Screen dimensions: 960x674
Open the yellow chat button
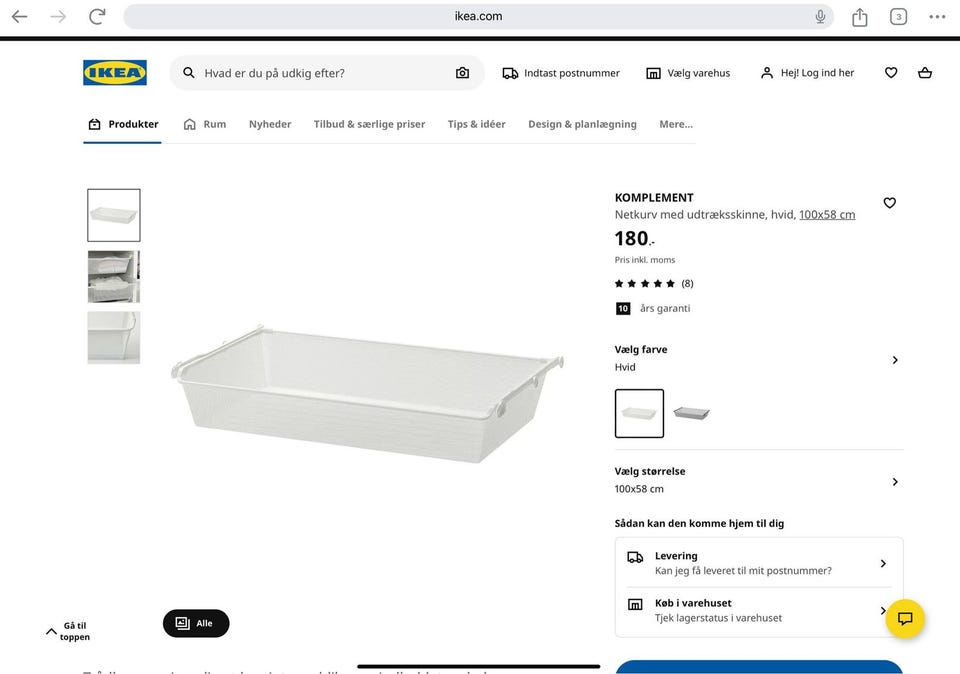pyautogui.click(x=905, y=618)
